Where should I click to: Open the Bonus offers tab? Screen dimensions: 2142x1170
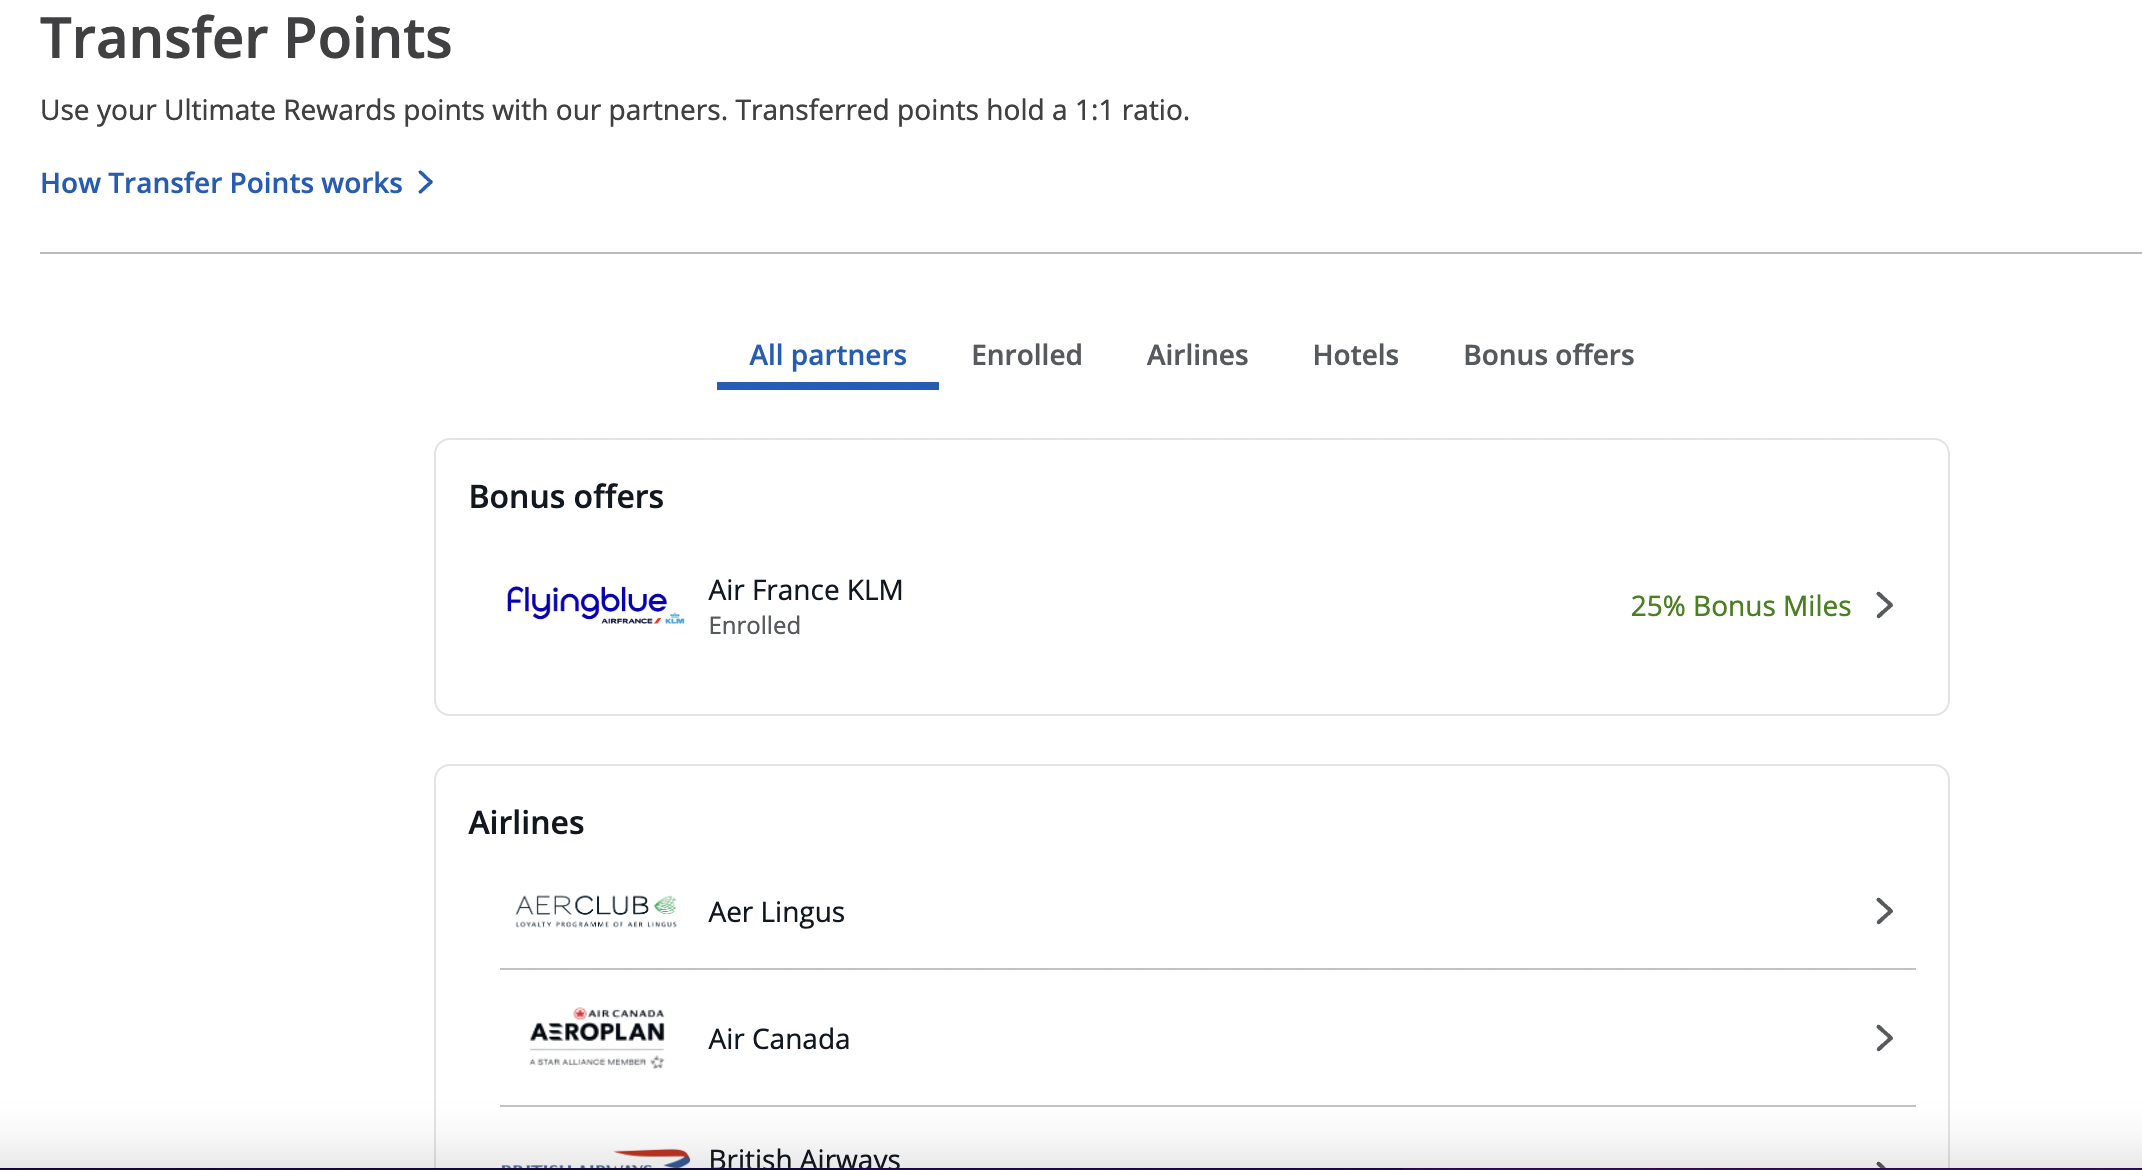pos(1549,355)
